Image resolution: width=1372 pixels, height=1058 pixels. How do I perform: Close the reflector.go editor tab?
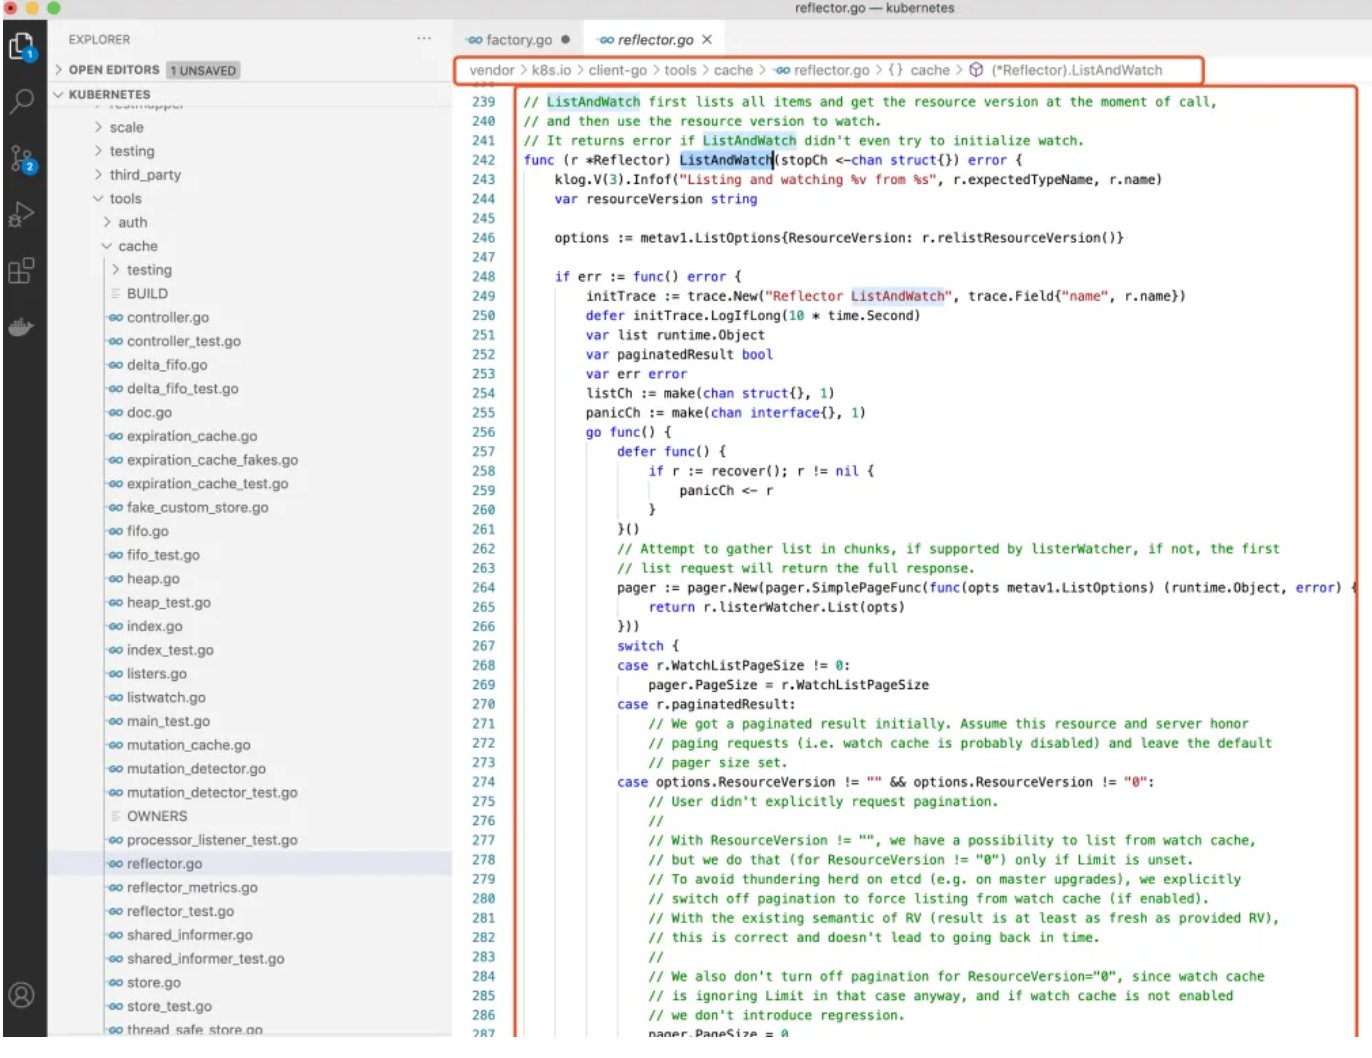(x=707, y=40)
